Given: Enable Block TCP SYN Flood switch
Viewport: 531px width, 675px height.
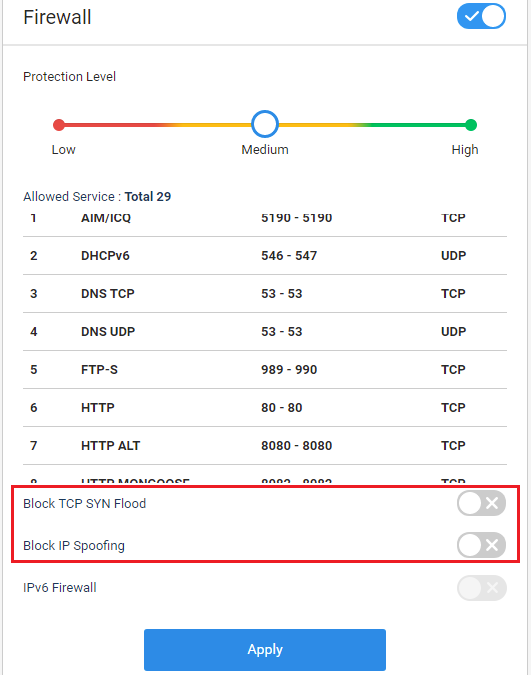Looking at the screenshot, I should (481, 503).
